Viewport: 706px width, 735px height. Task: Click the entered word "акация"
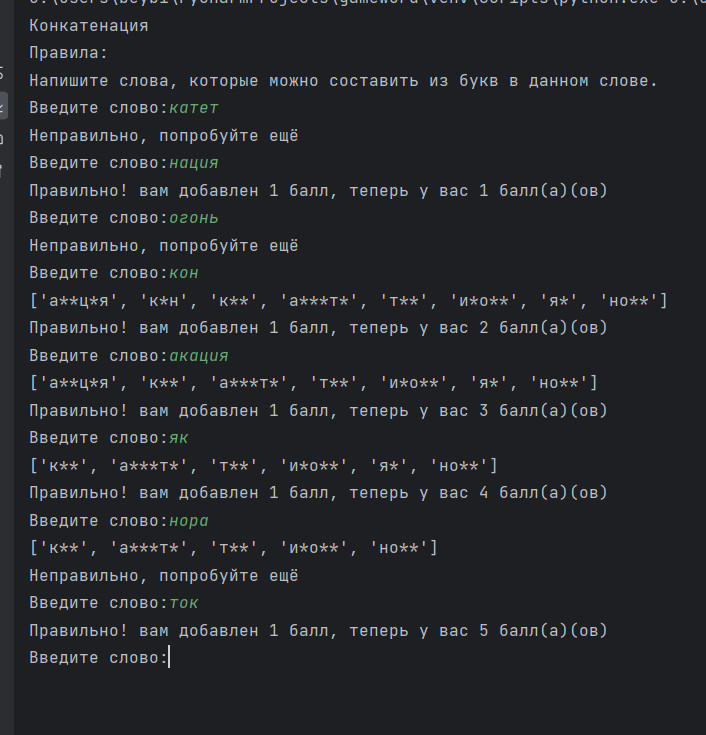199,355
